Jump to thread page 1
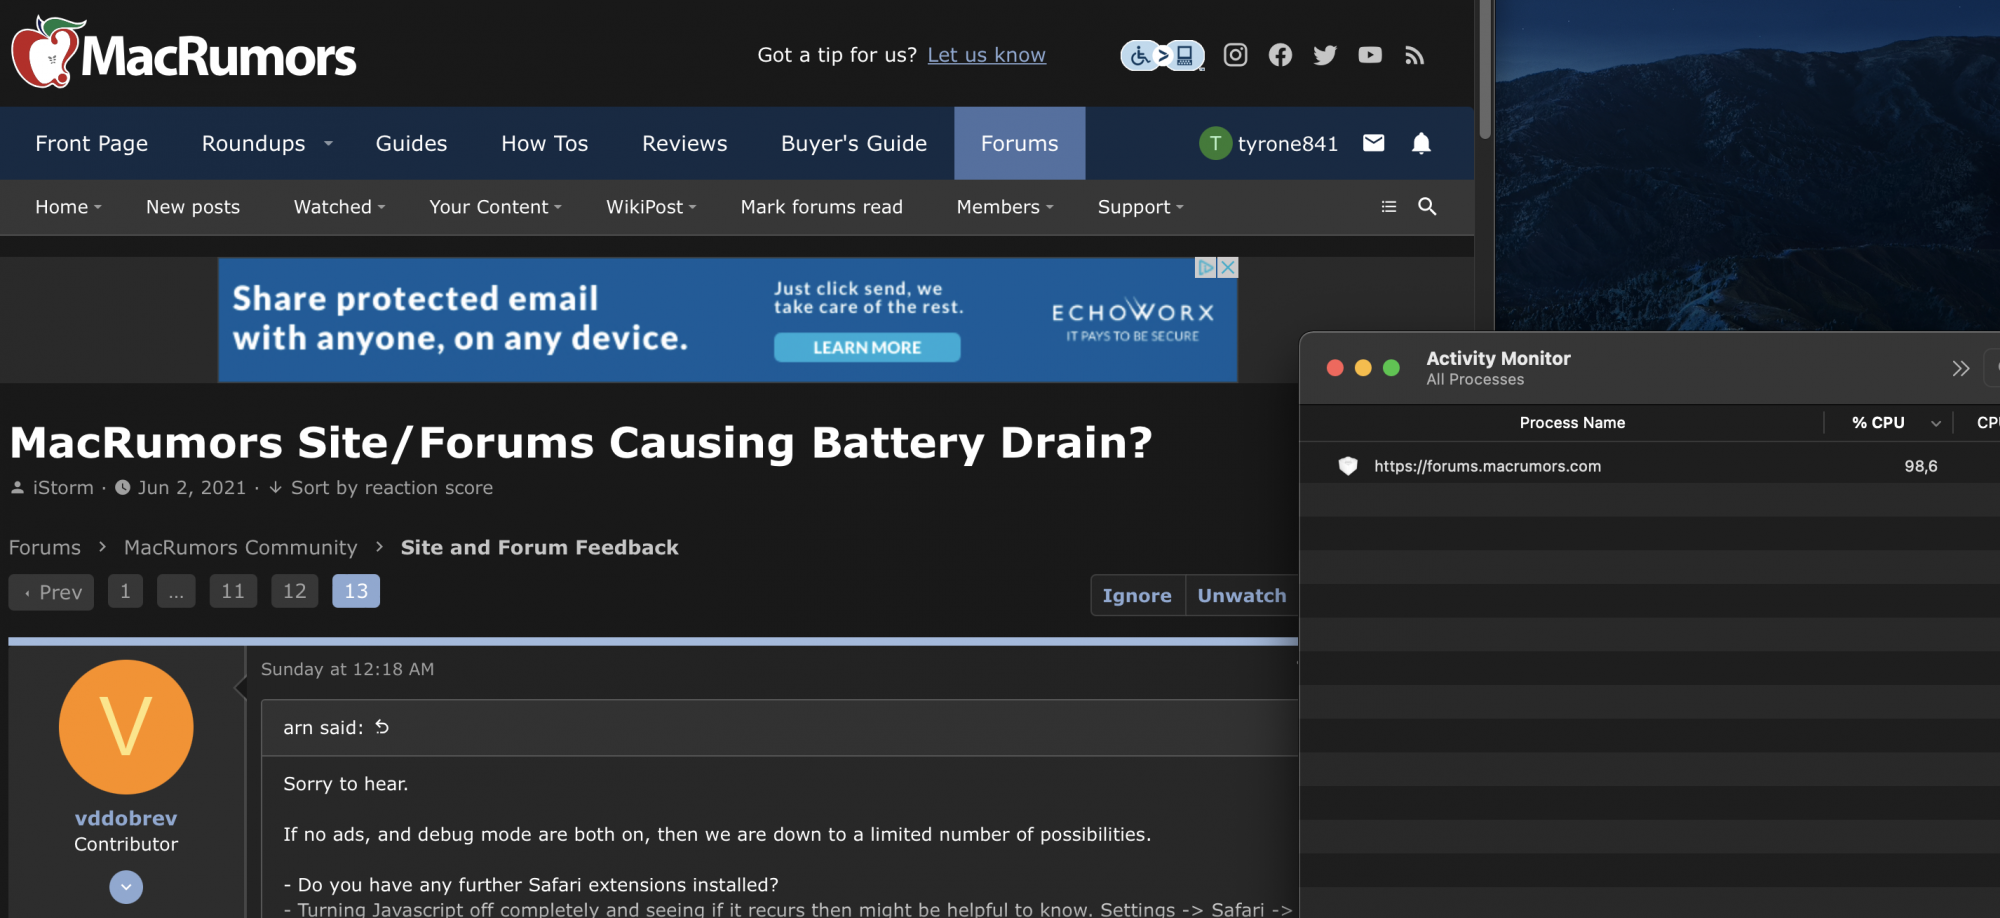This screenshot has width=2000, height=918. [x=125, y=591]
